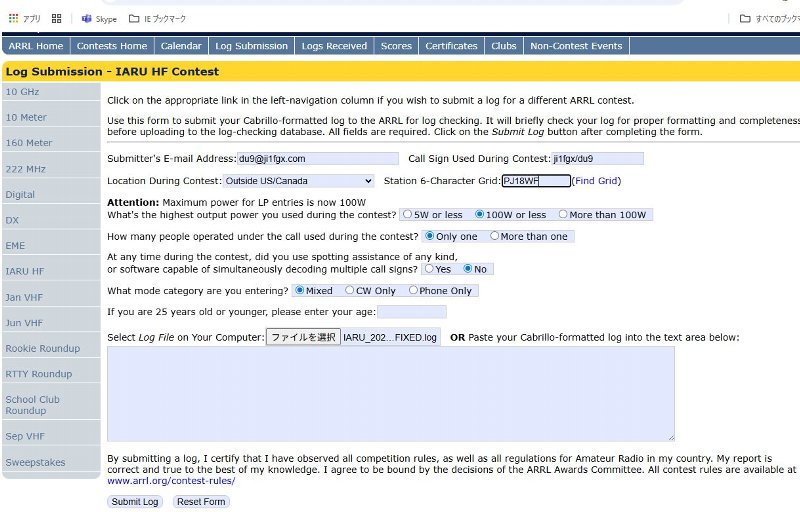Open the Find Grid link
Image resolution: width=800 pixels, height=512 pixels.
click(596, 181)
